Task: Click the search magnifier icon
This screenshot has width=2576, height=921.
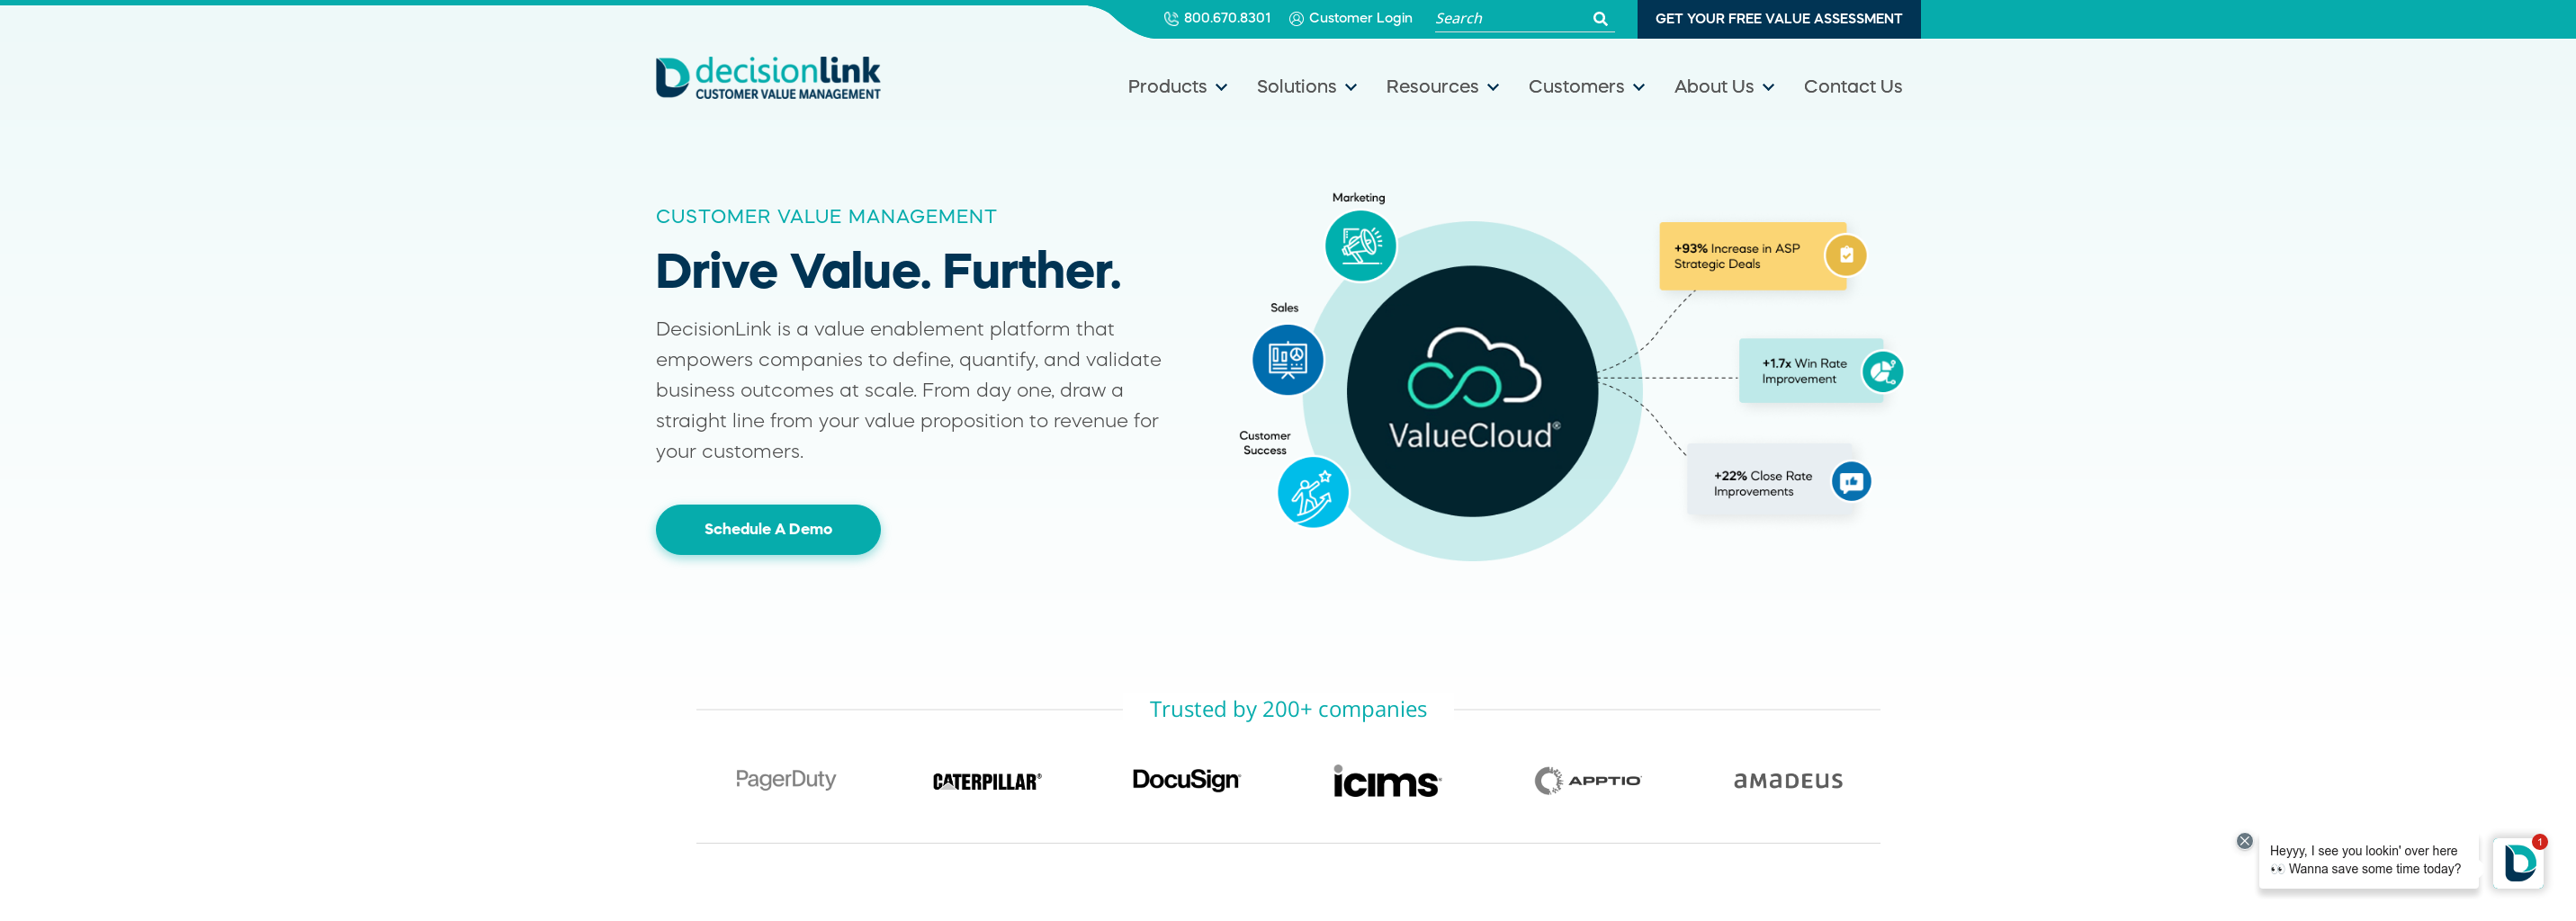Action: (x=1600, y=19)
